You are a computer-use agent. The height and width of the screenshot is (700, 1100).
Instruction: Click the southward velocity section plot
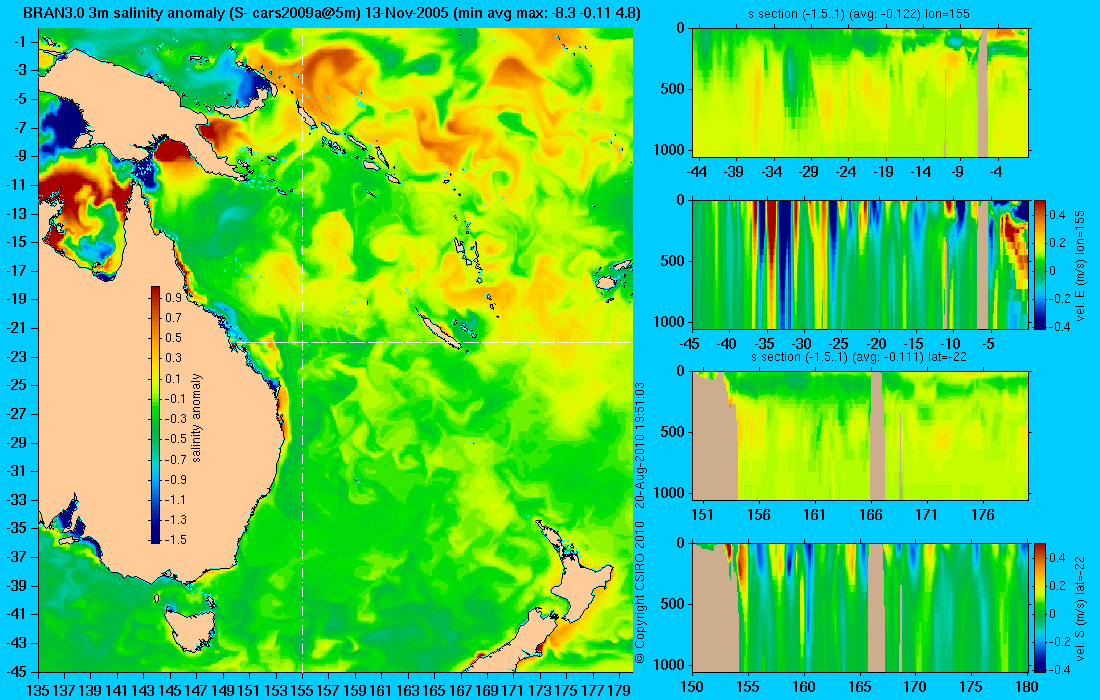[861, 607]
